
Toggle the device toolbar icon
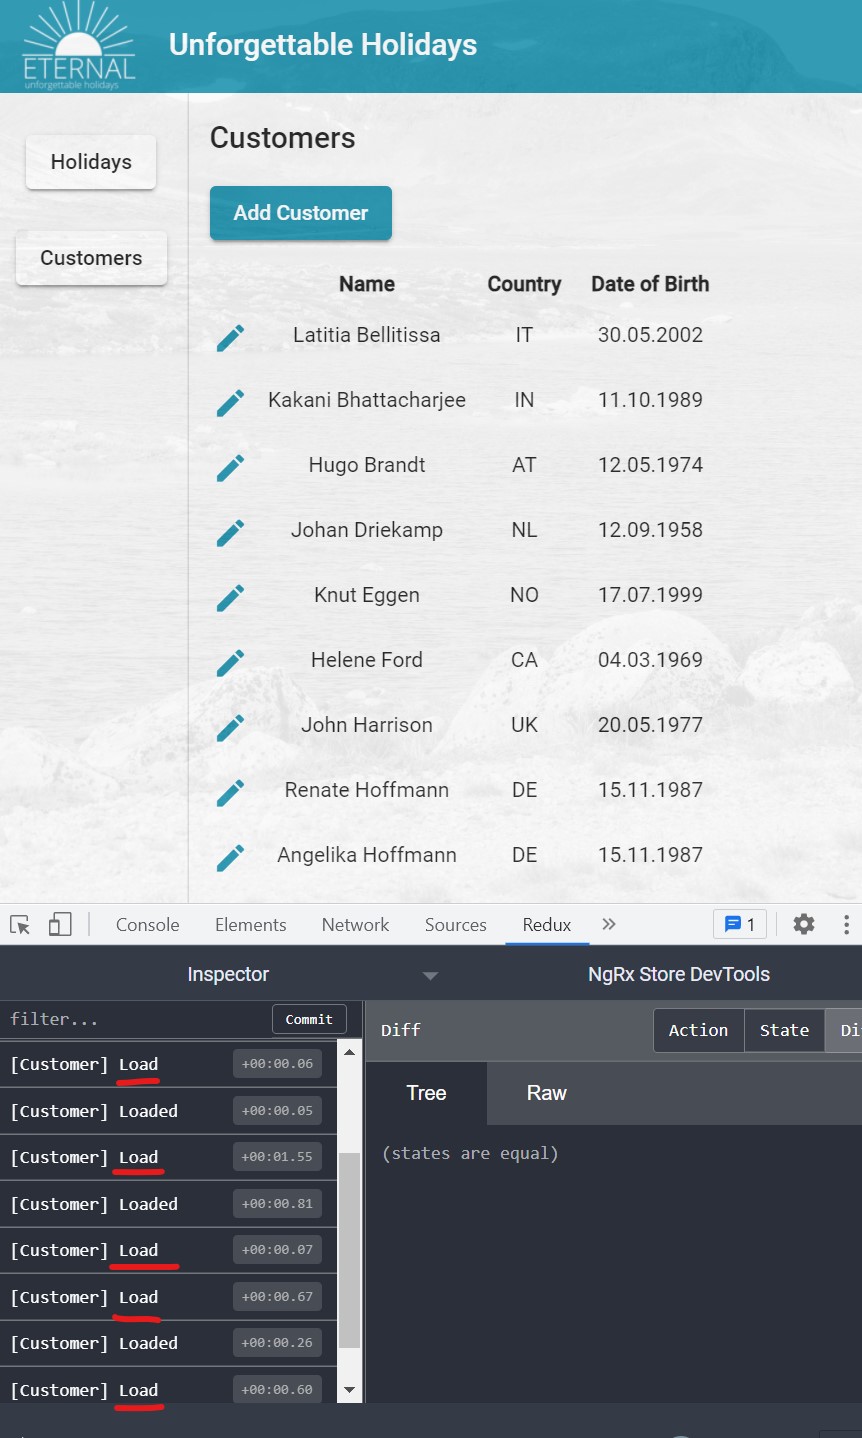click(60, 925)
